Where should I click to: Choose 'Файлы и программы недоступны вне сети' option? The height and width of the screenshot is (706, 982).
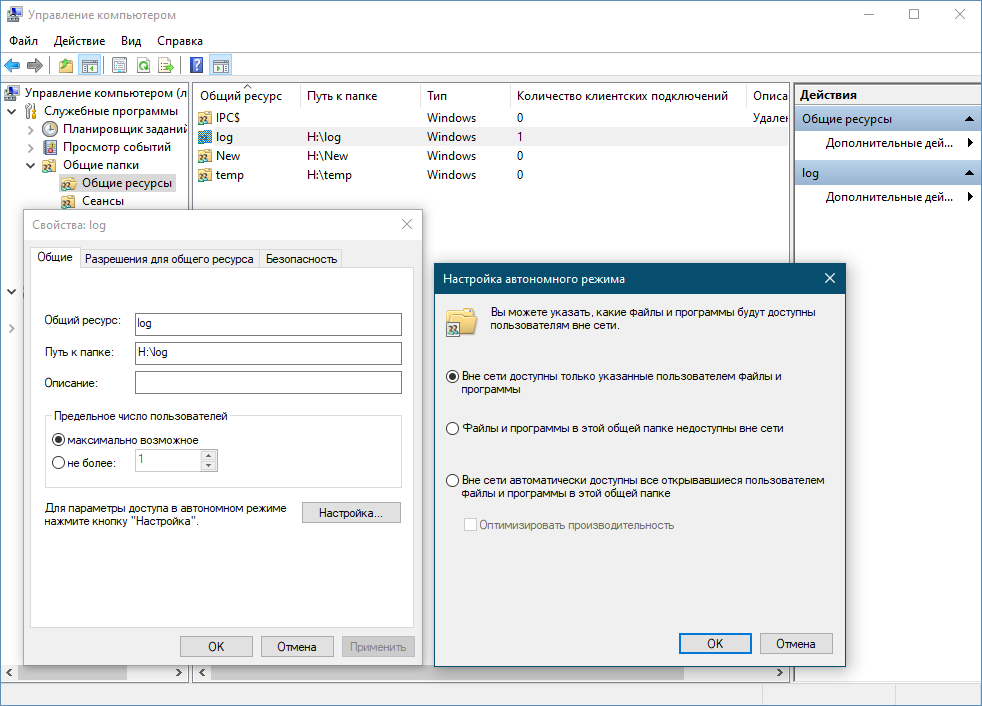452,428
